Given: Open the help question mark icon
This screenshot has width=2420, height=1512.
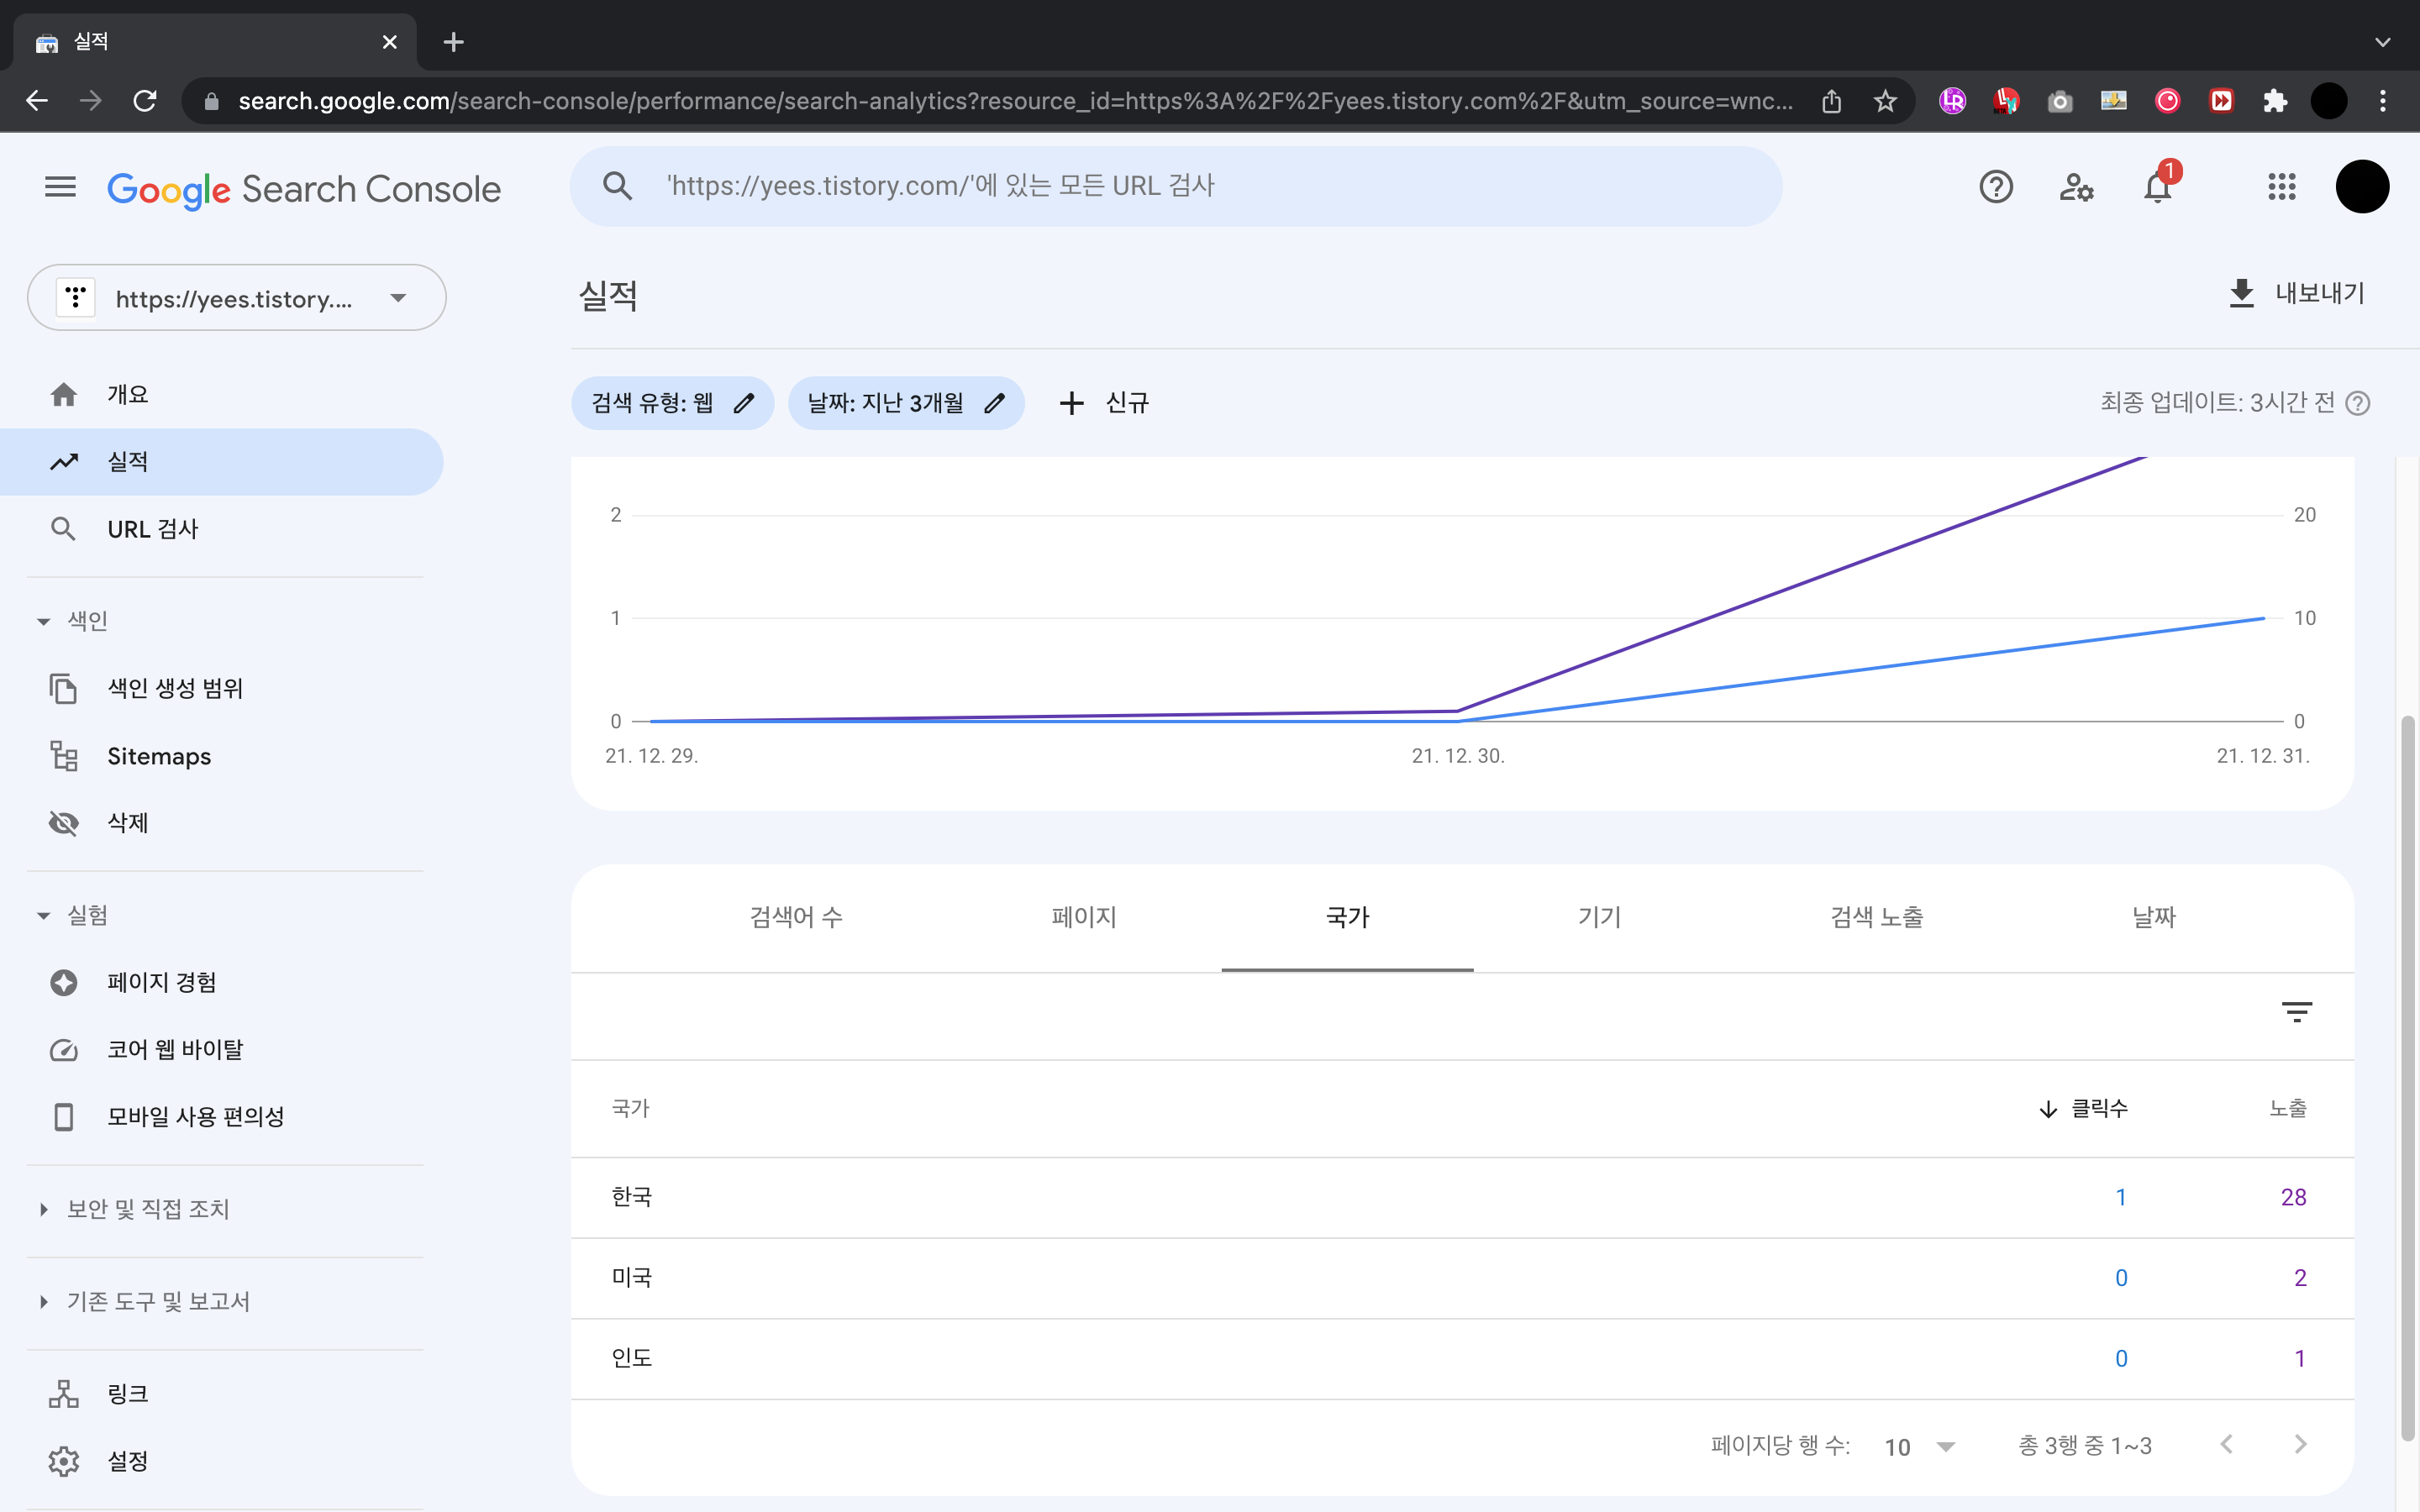Looking at the screenshot, I should click(x=1995, y=187).
